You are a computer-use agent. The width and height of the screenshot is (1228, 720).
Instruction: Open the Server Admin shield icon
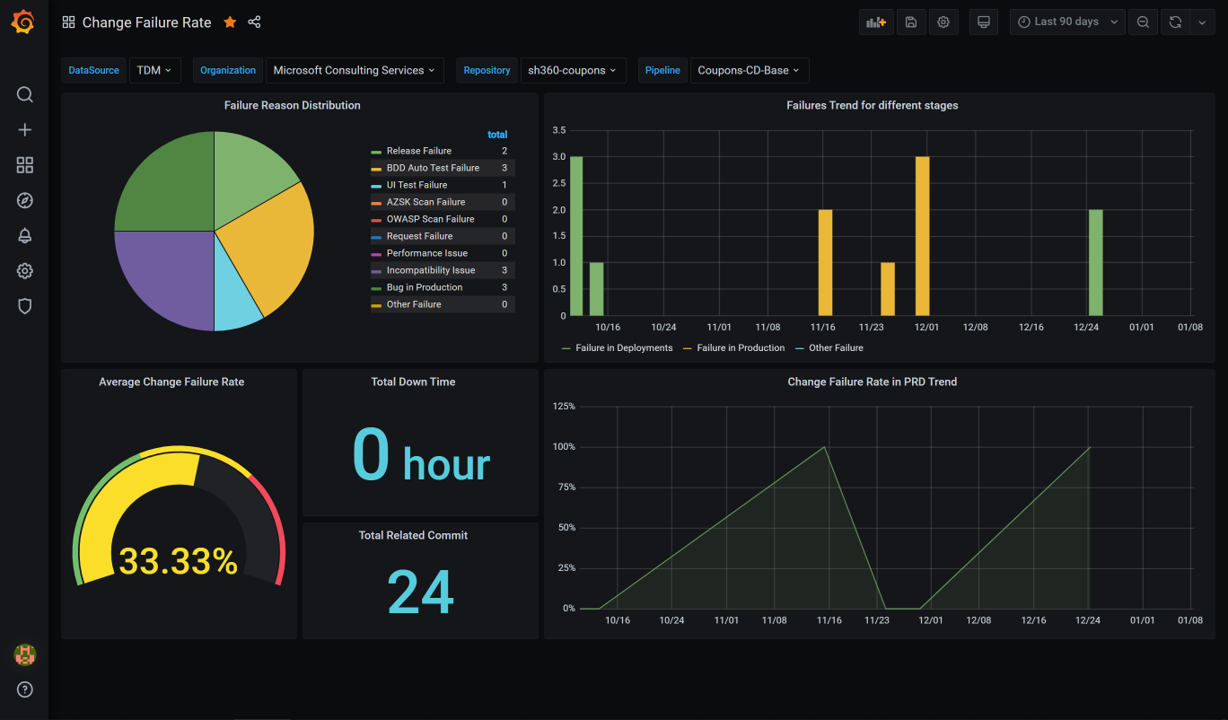[x=25, y=306]
